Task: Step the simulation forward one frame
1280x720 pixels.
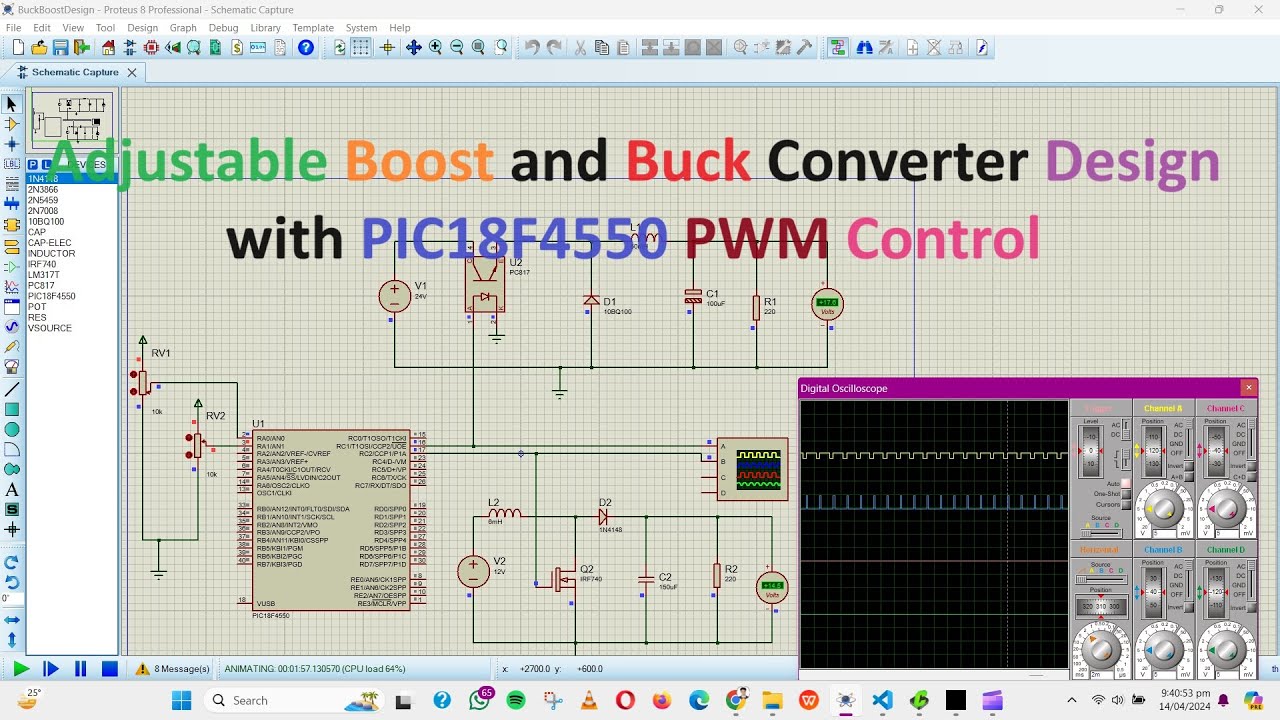Action: 51,669
